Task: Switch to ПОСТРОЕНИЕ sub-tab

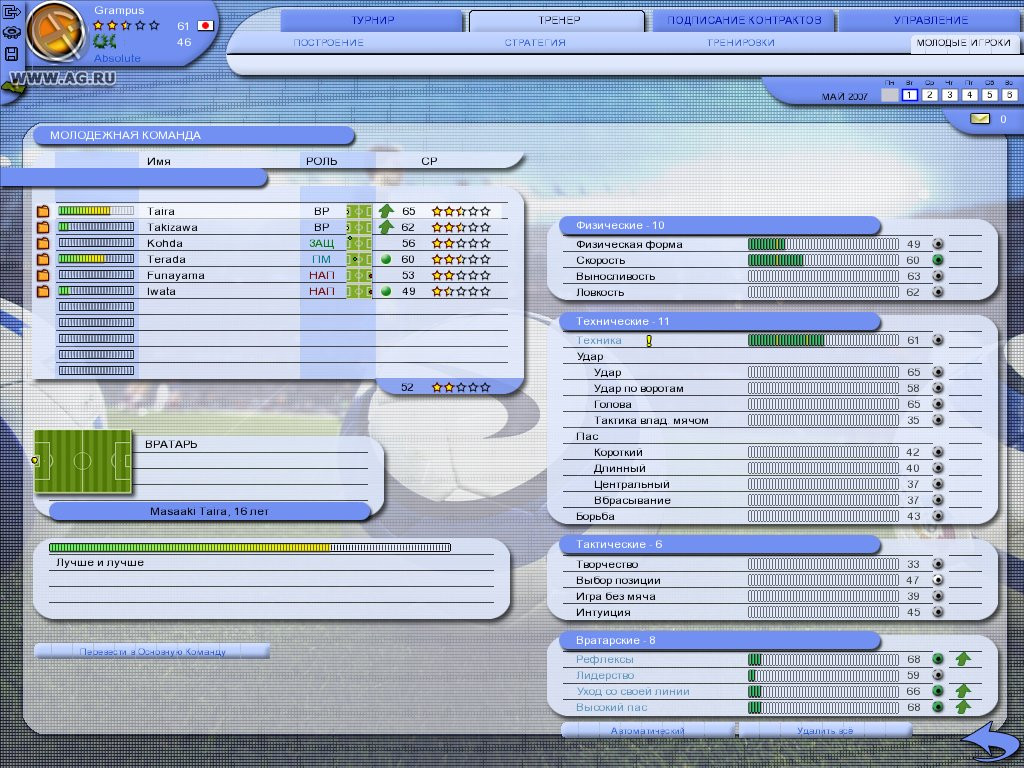Action: (x=328, y=42)
